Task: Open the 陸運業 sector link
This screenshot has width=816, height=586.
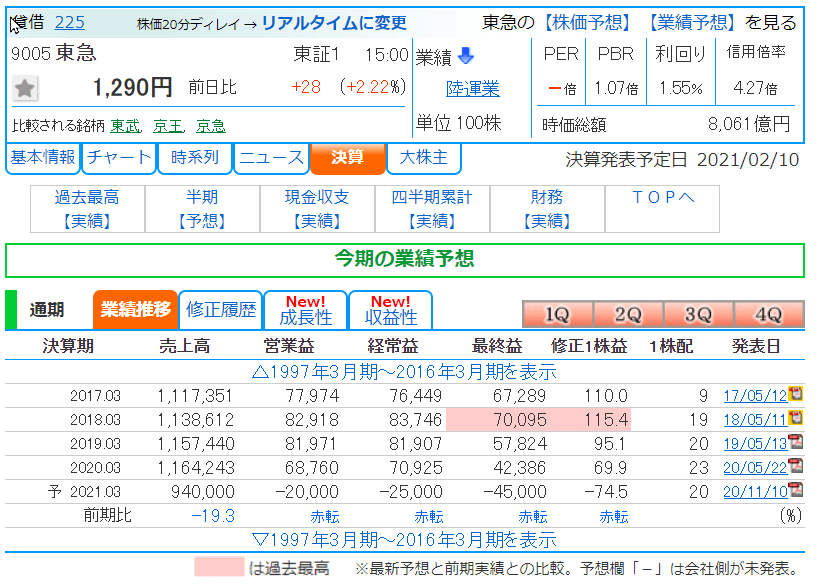Action: [473, 89]
